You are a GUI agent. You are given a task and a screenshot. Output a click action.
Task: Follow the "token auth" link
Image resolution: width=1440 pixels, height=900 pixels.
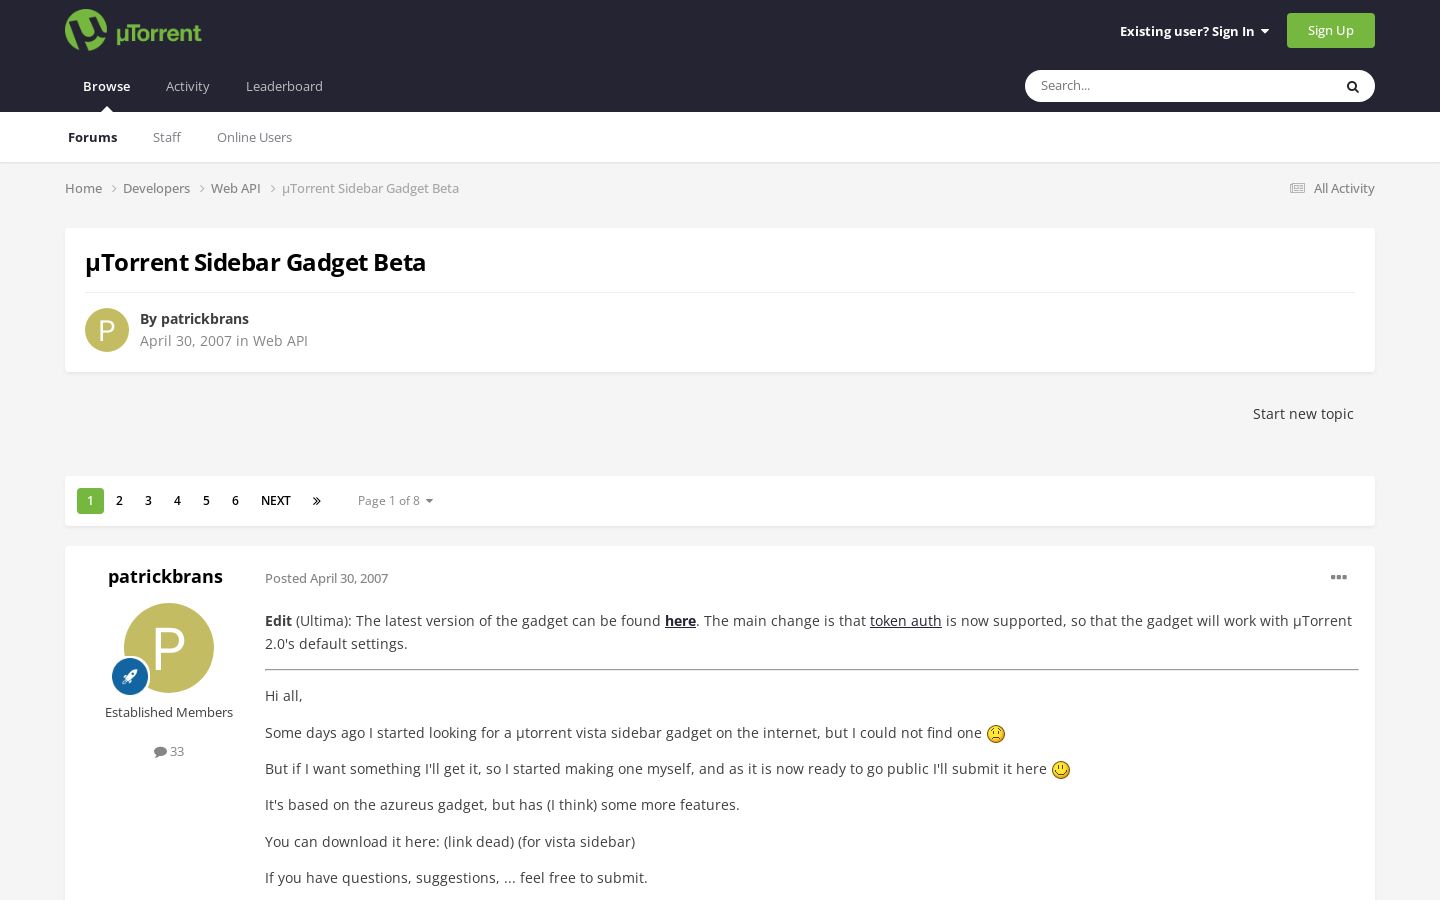pos(905,621)
